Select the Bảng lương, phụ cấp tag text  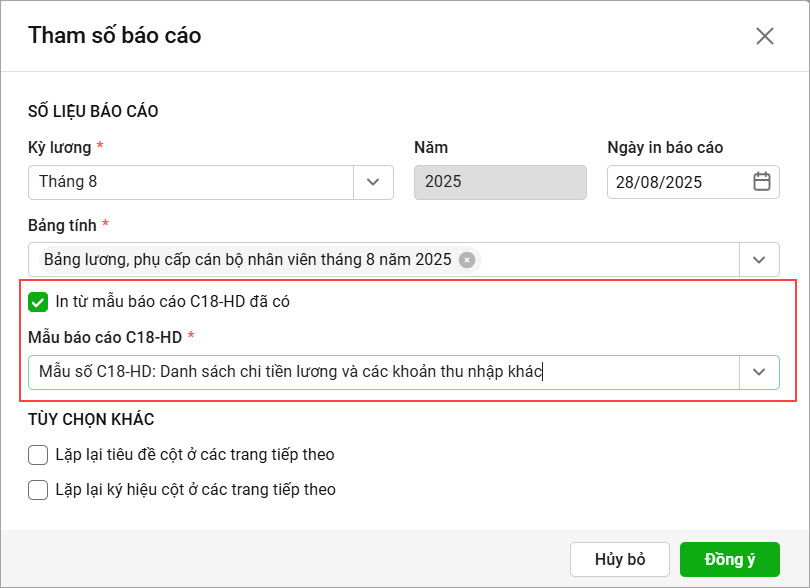coord(247,260)
